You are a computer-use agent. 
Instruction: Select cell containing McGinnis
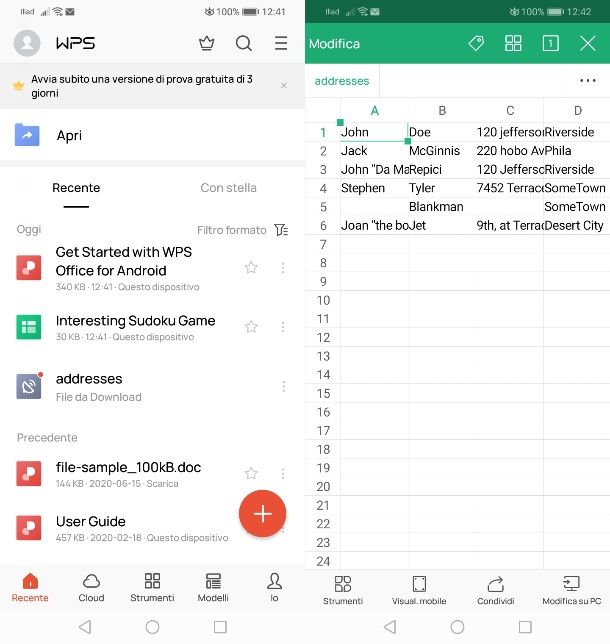pos(442,151)
